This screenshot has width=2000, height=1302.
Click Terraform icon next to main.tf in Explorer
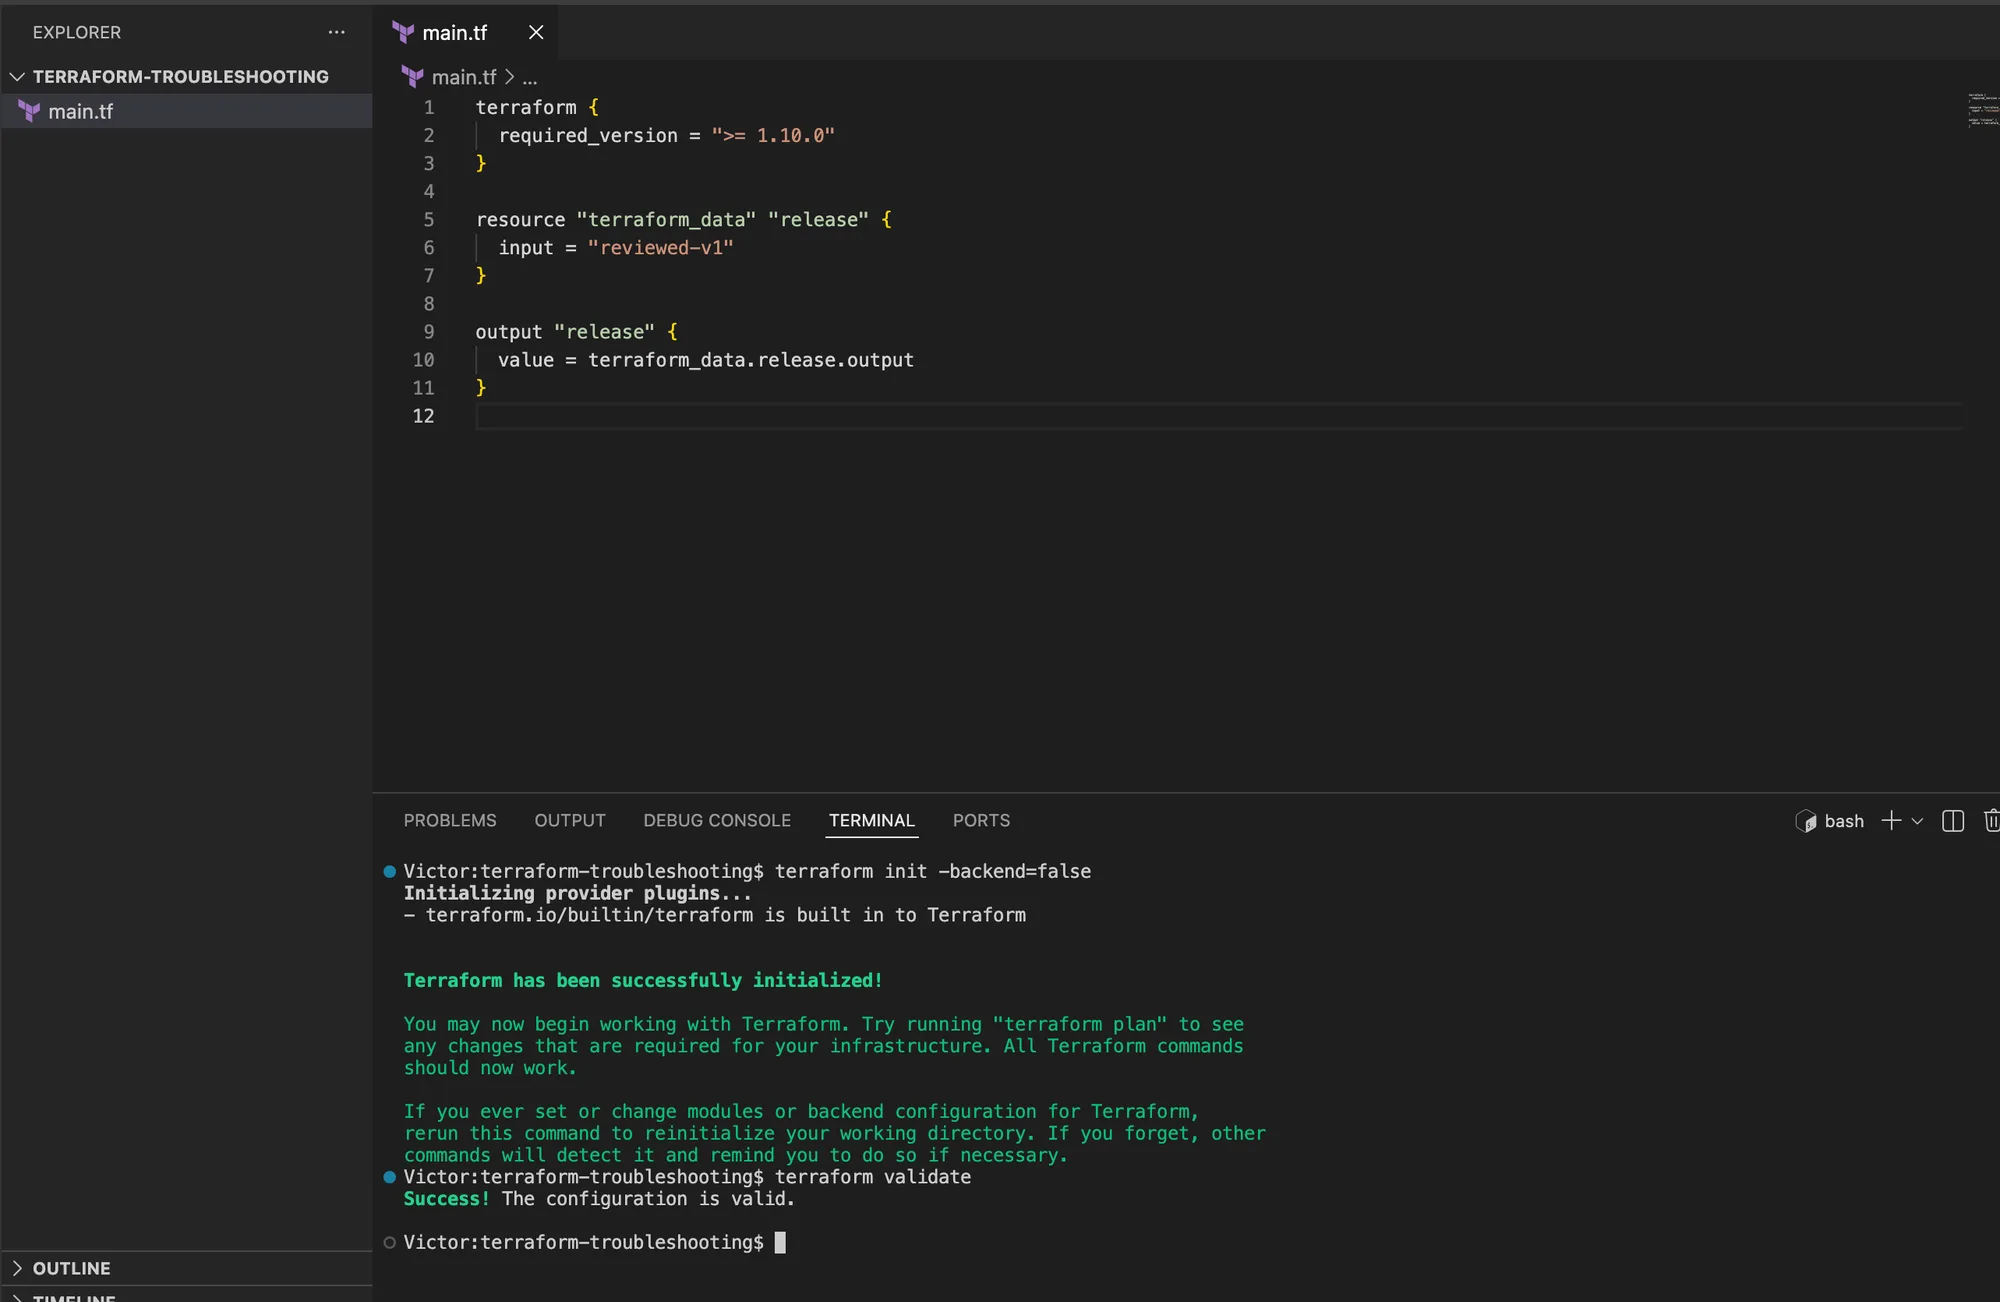coord(29,111)
